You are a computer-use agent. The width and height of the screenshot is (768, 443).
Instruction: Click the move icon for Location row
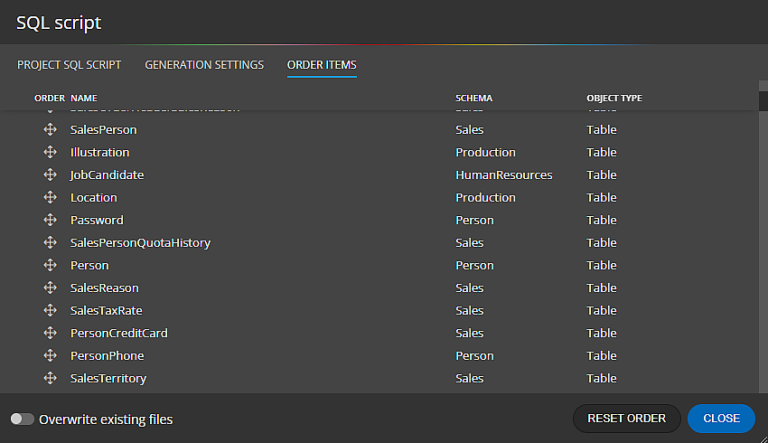[50, 198]
